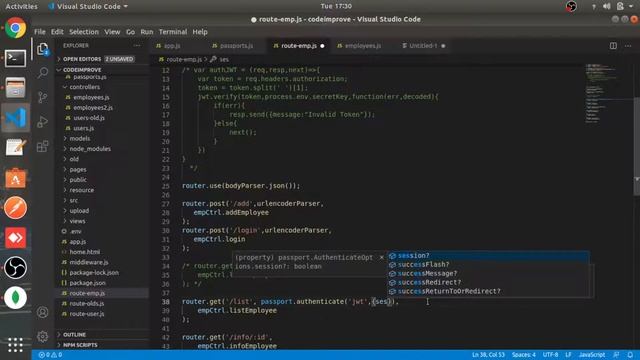Image resolution: width=640 pixels, height=360 pixels.
Task: Change JavaScript language mode
Action: [592, 355]
